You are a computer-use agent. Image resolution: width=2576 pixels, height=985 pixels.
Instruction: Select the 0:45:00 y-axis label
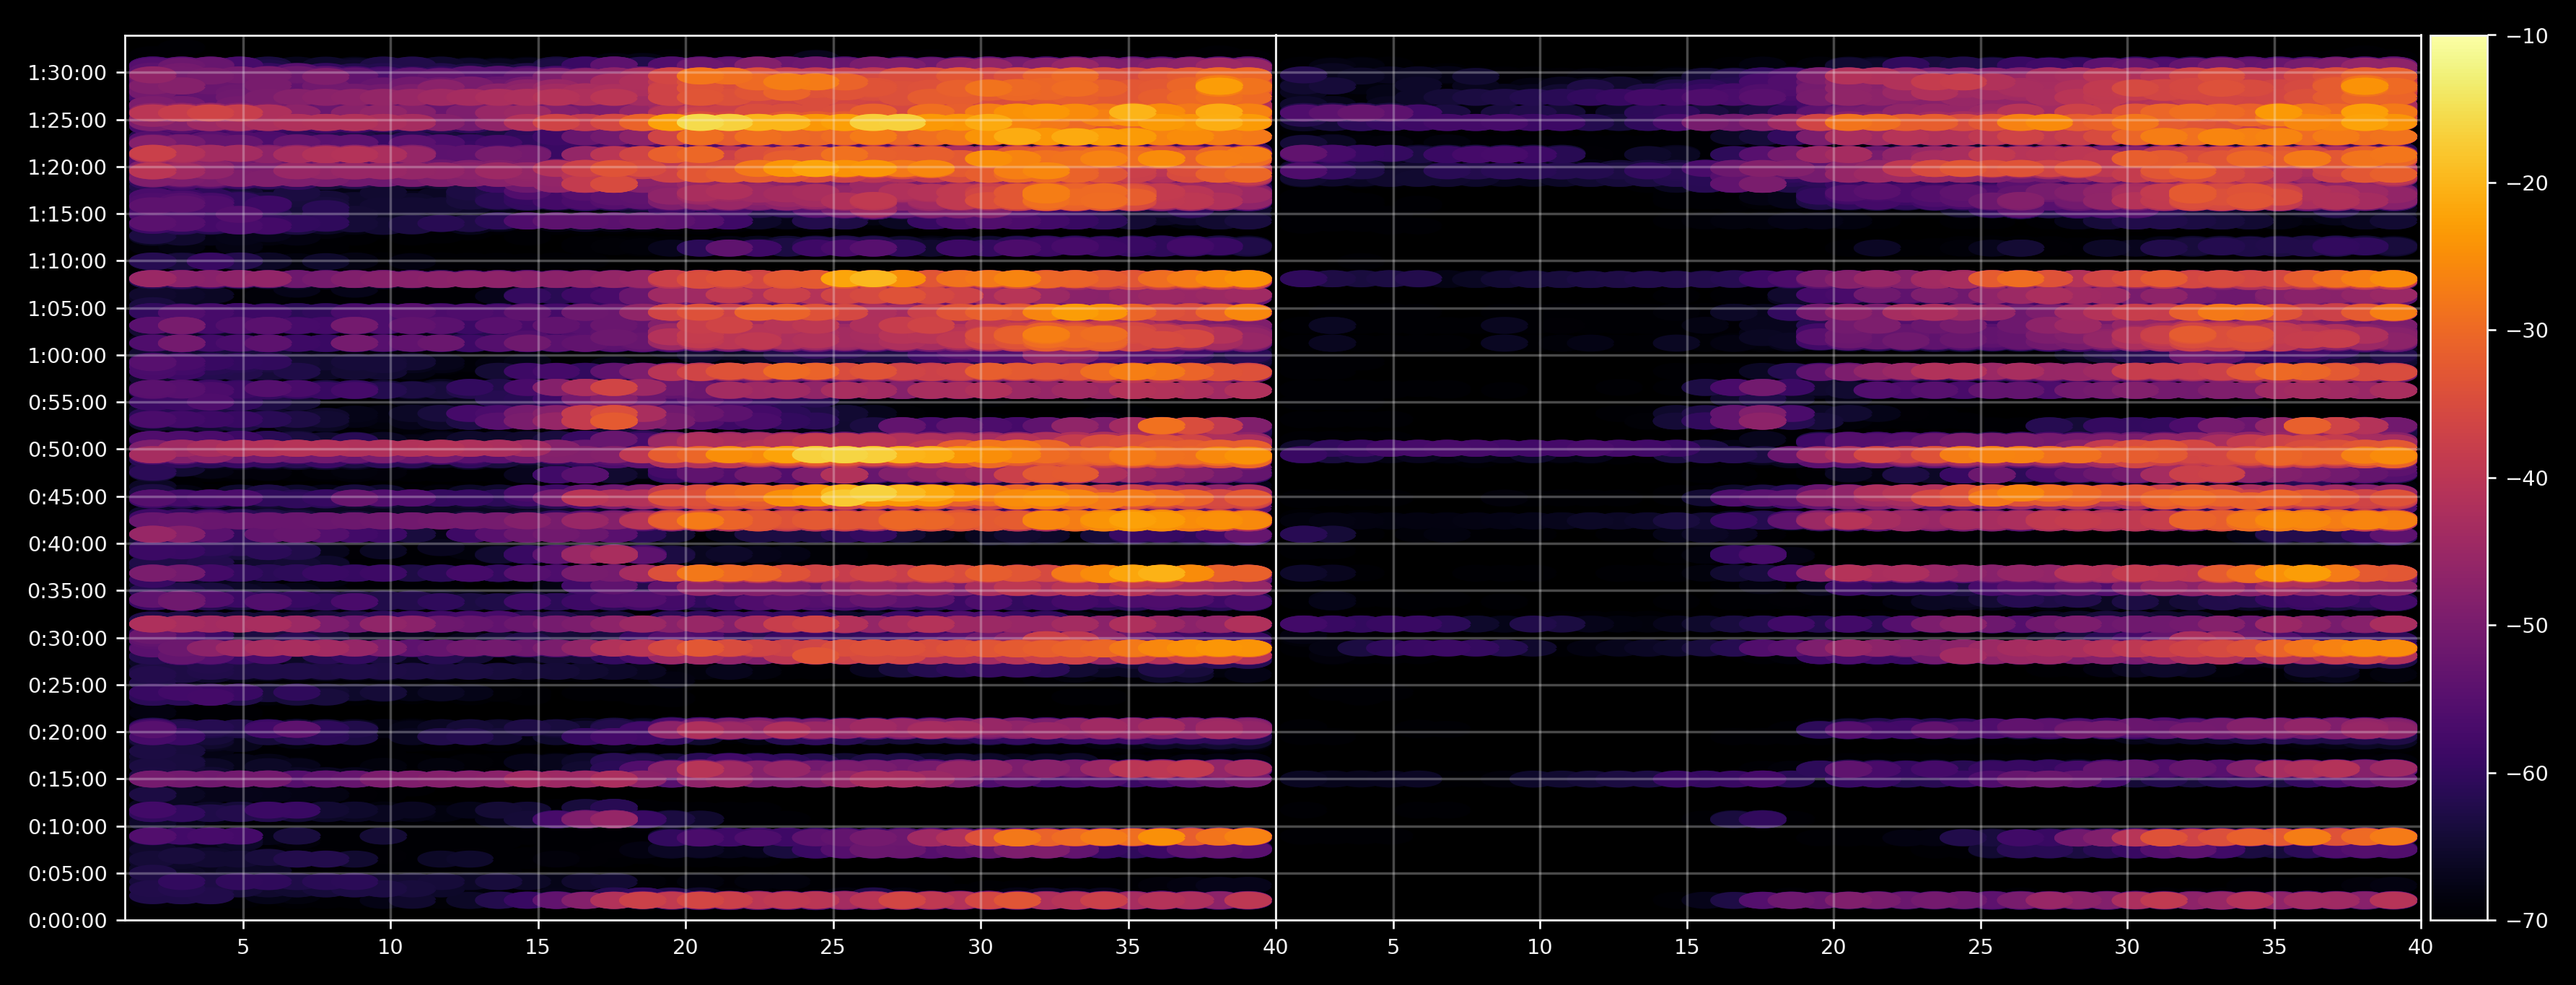67,497
